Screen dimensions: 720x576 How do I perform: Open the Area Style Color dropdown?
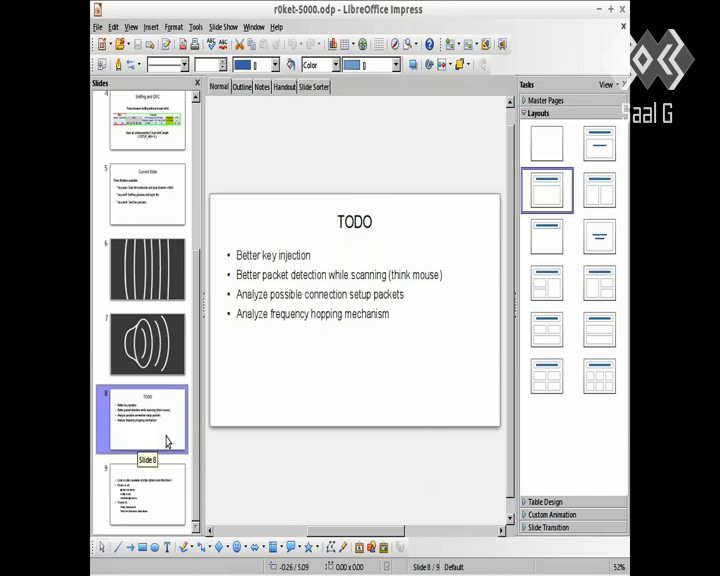point(336,65)
